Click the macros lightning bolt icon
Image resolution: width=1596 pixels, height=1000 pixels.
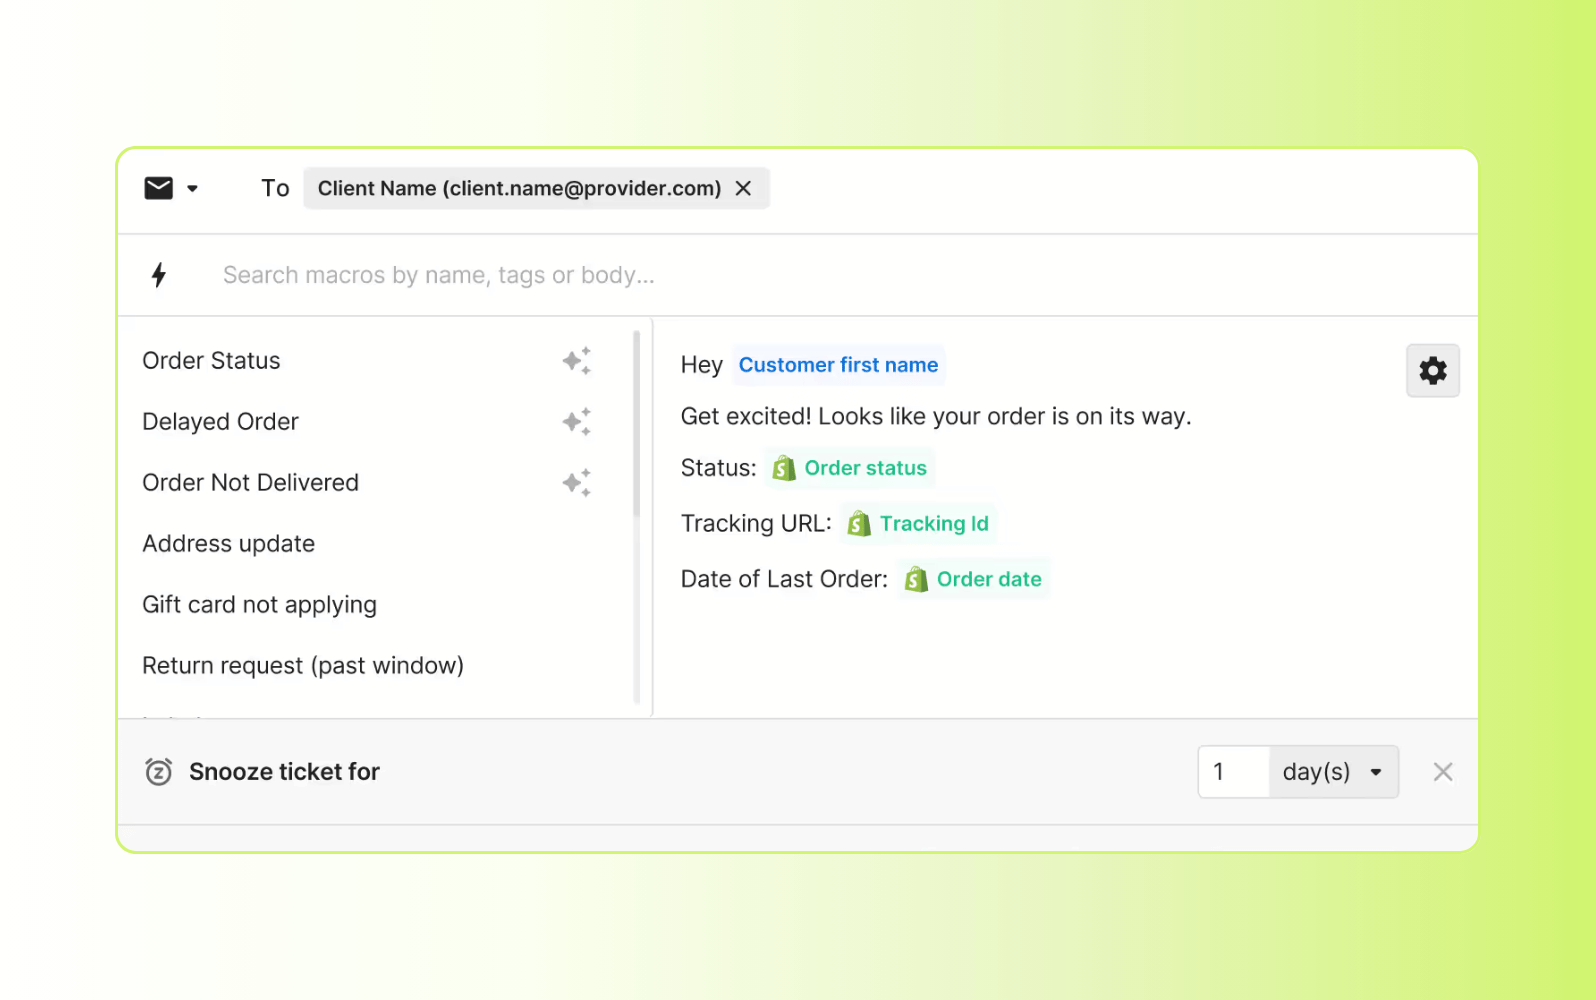coord(158,275)
